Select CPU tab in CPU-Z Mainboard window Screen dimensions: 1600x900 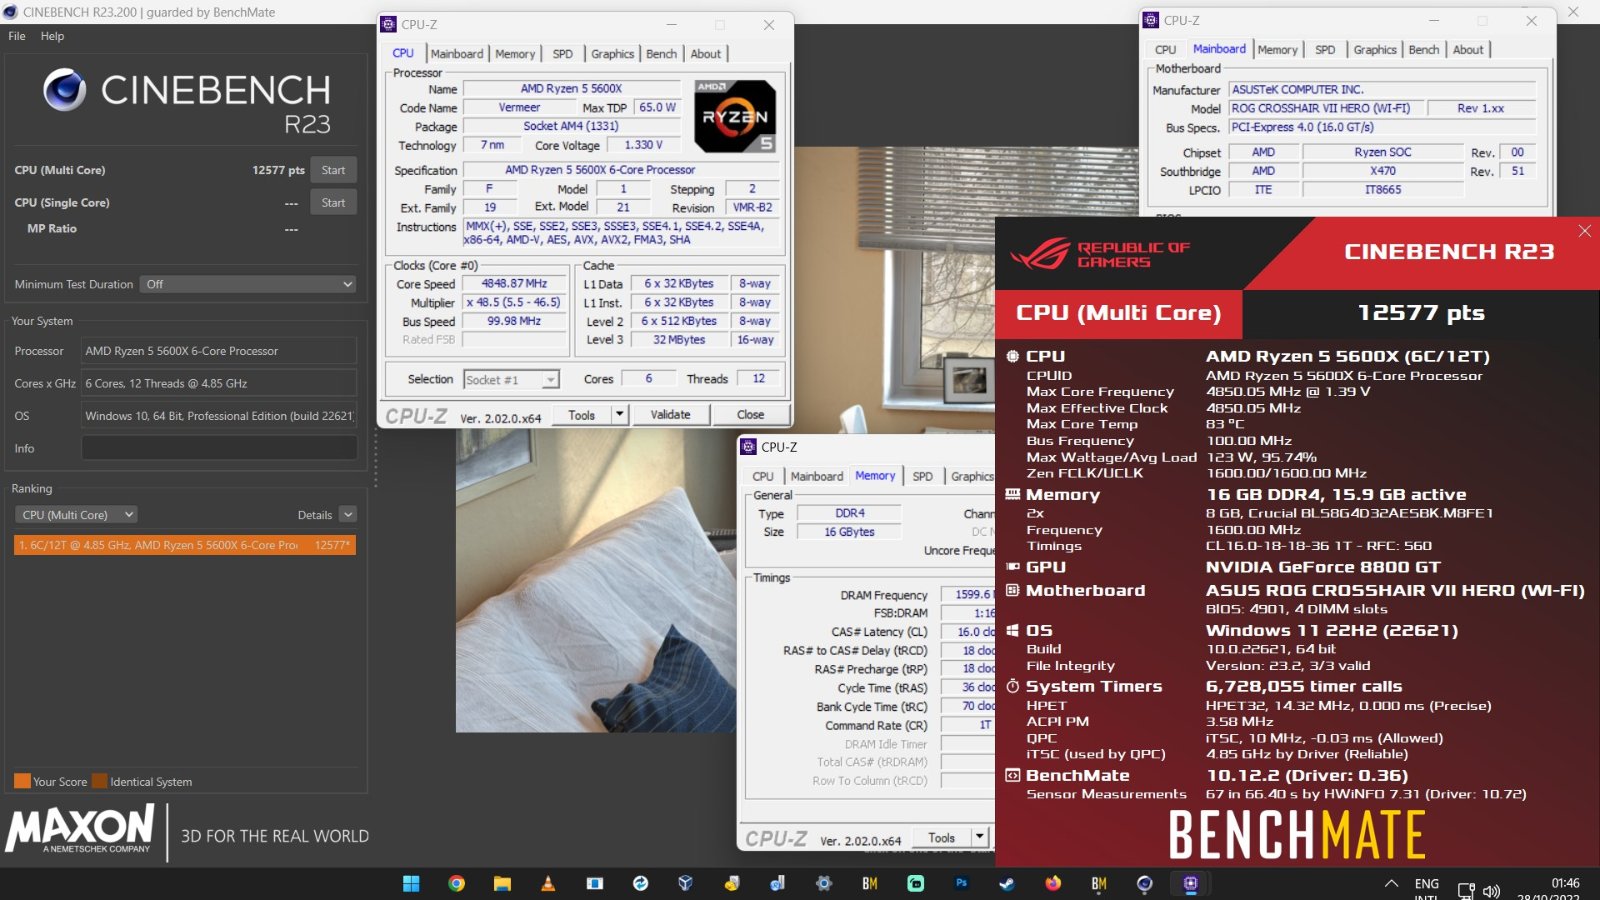[x=1165, y=50]
